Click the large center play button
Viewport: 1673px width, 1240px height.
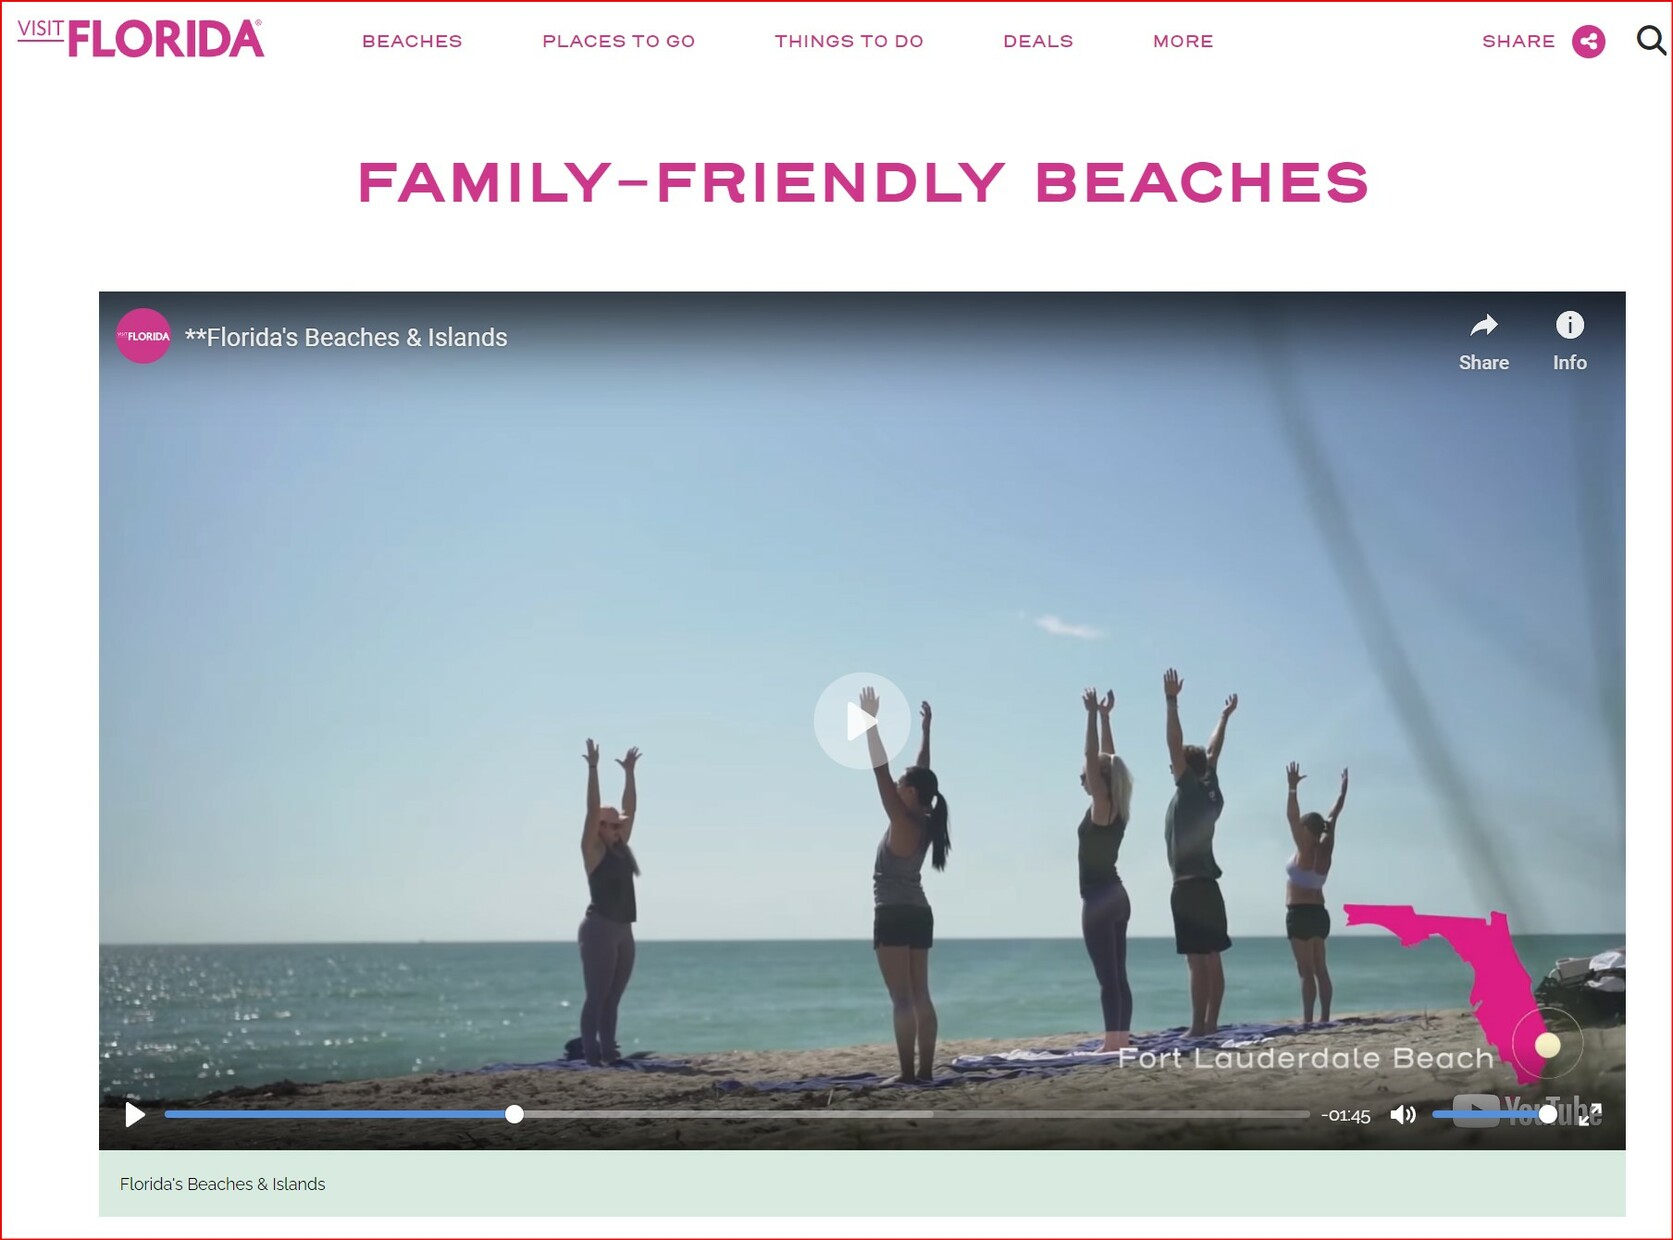coord(861,721)
